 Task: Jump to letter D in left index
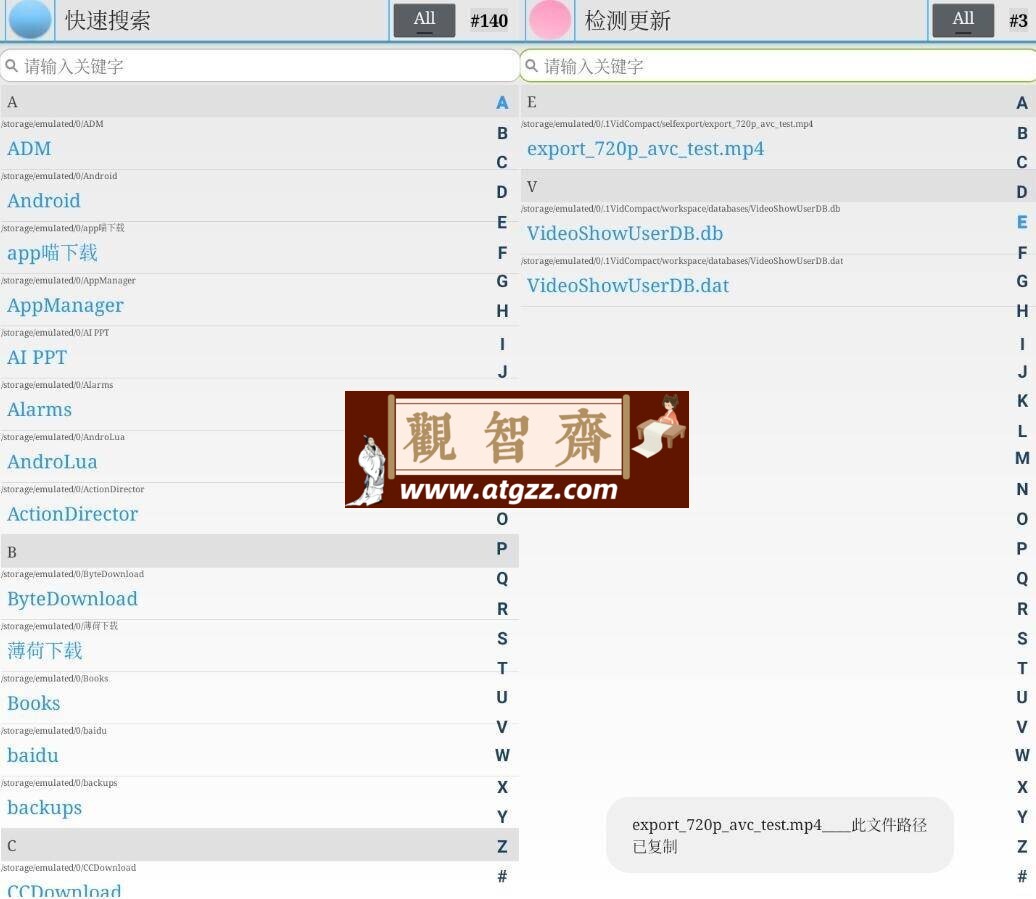(x=502, y=192)
